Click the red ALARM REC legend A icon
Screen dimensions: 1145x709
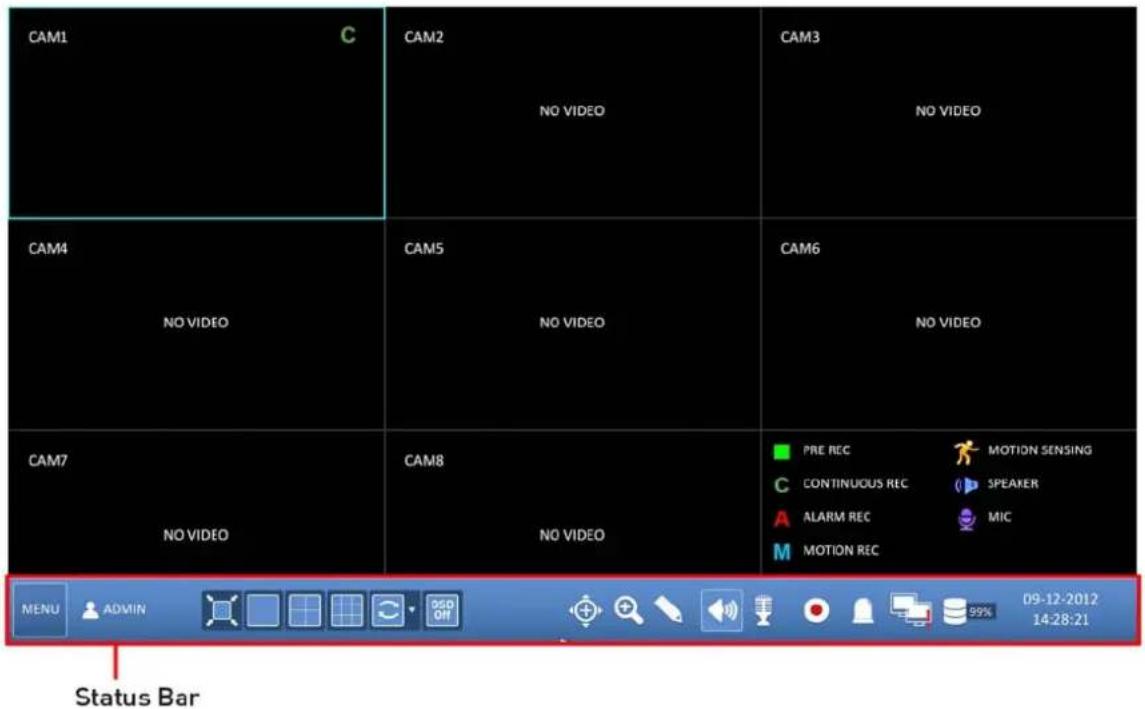coord(781,518)
